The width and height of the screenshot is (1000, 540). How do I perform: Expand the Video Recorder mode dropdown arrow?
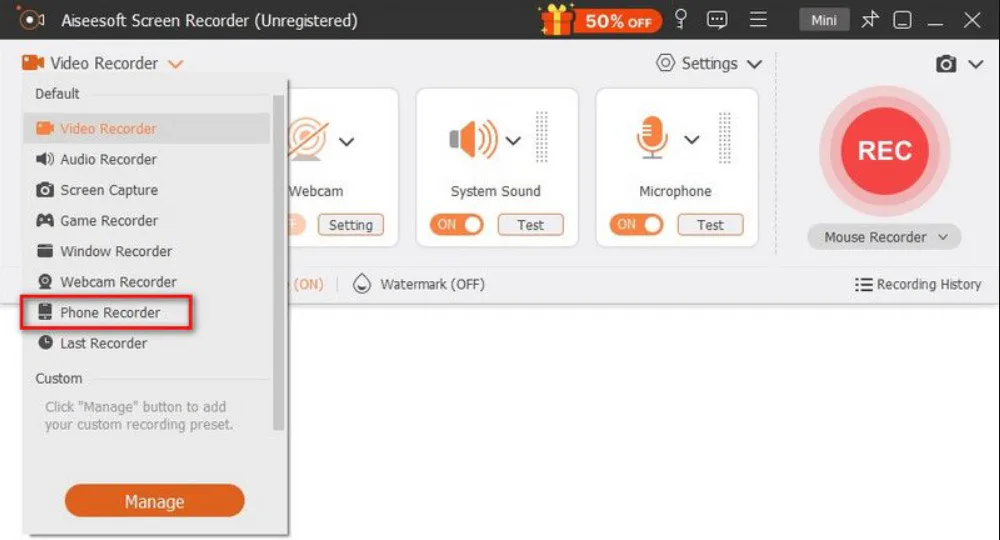click(x=175, y=64)
